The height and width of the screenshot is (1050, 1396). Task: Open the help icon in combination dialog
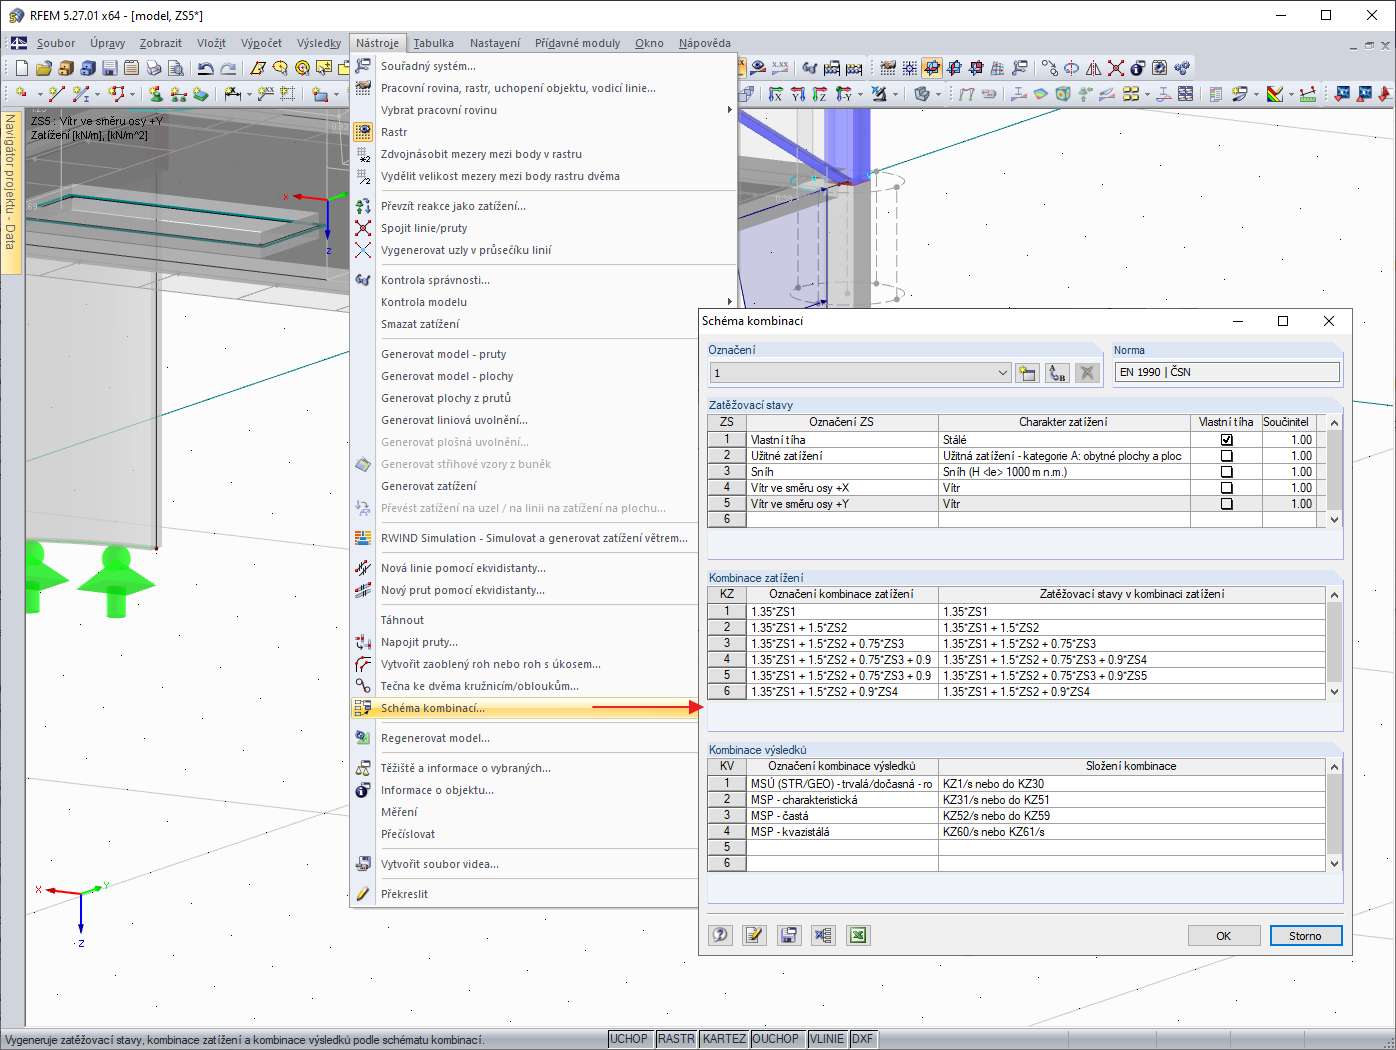720,935
